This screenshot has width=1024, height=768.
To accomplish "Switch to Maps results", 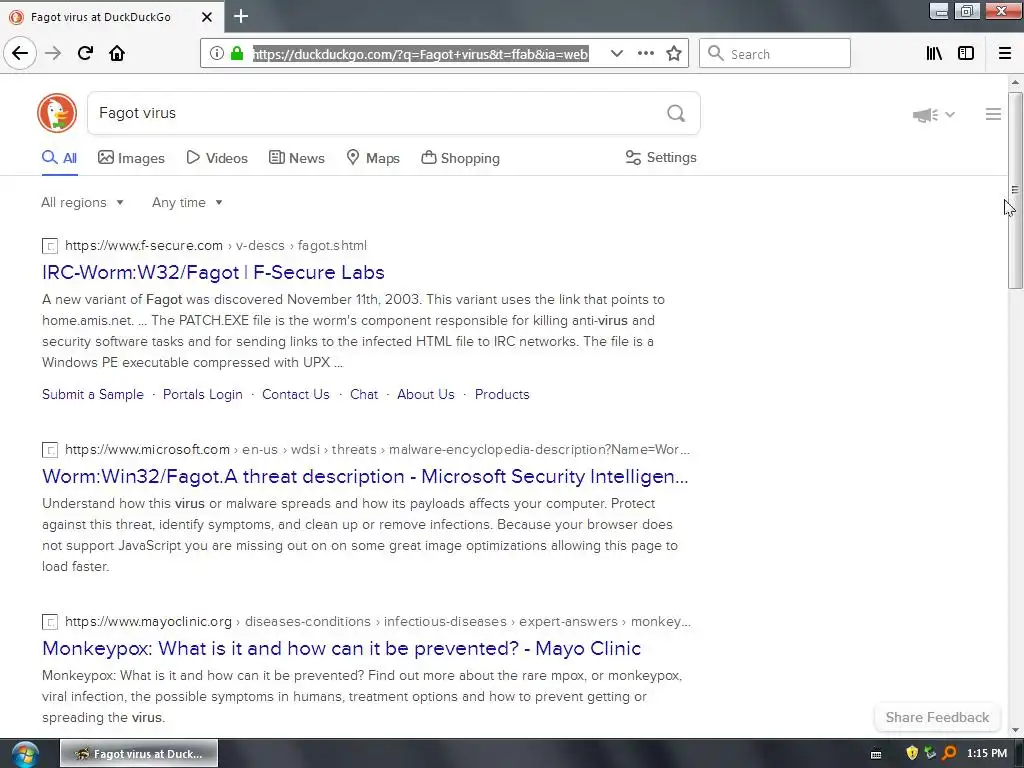I will point(373,158).
